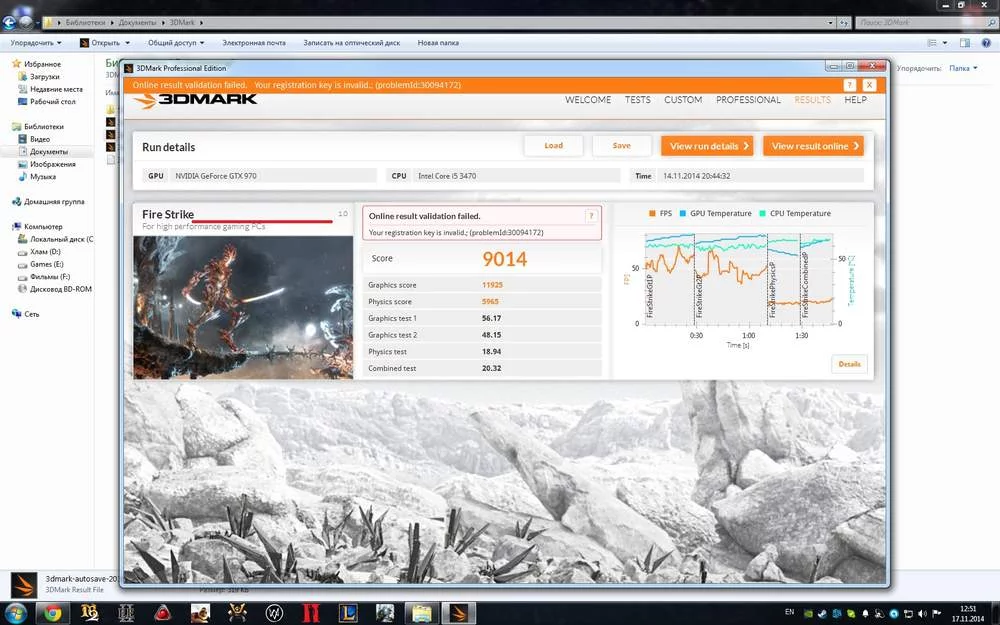Click Новая папка button
This screenshot has height=625, width=1000.
click(x=438, y=43)
